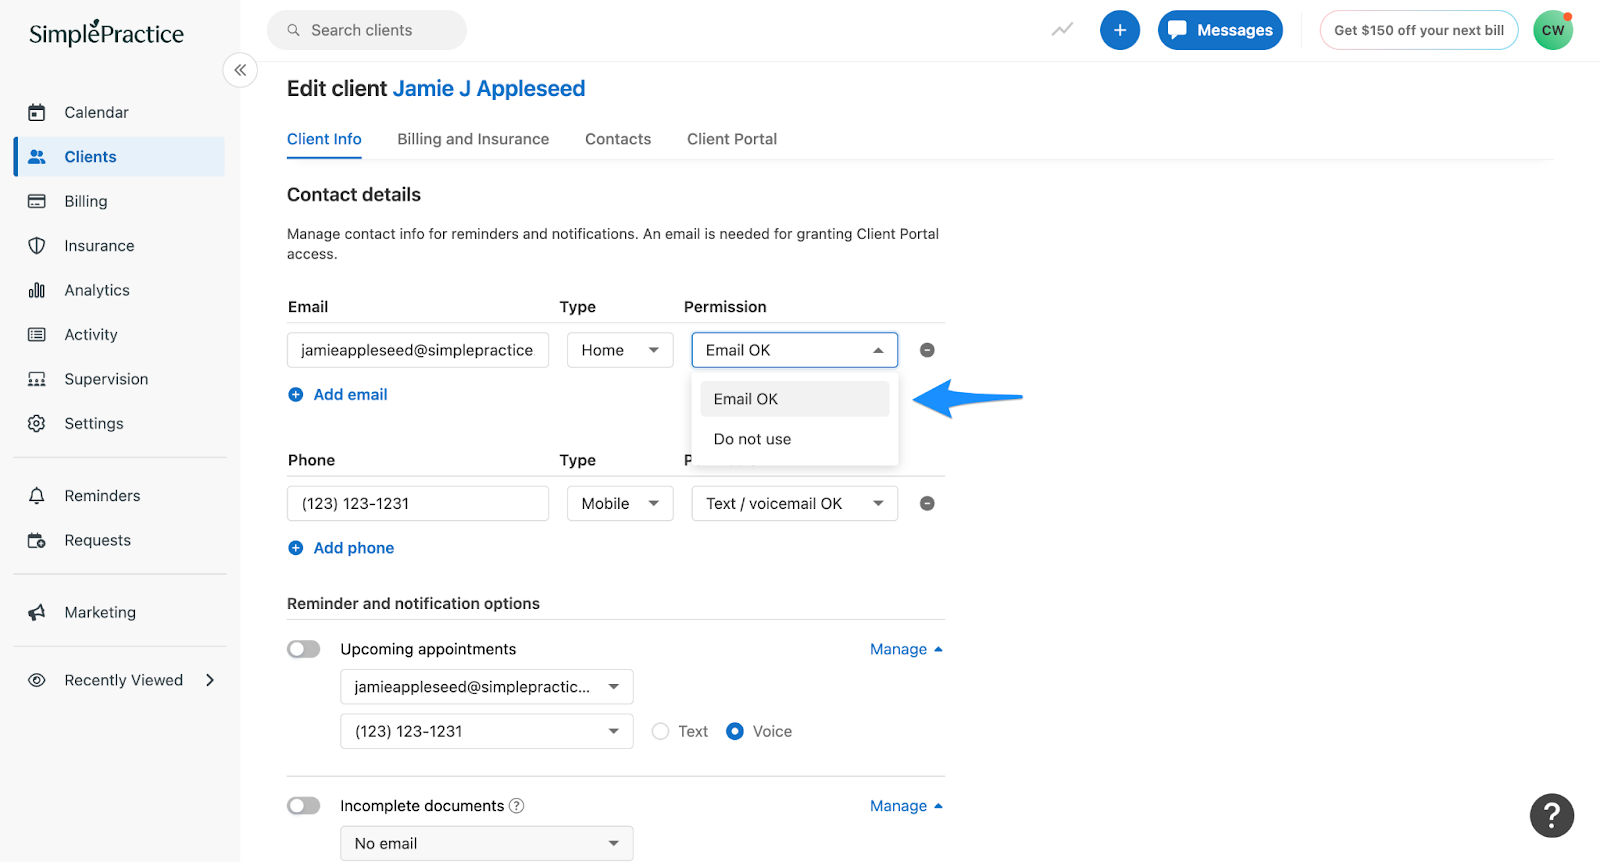This screenshot has height=862, width=1600.
Task: Toggle Upcoming appointments reminders switch
Action: pyautogui.click(x=304, y=650)
